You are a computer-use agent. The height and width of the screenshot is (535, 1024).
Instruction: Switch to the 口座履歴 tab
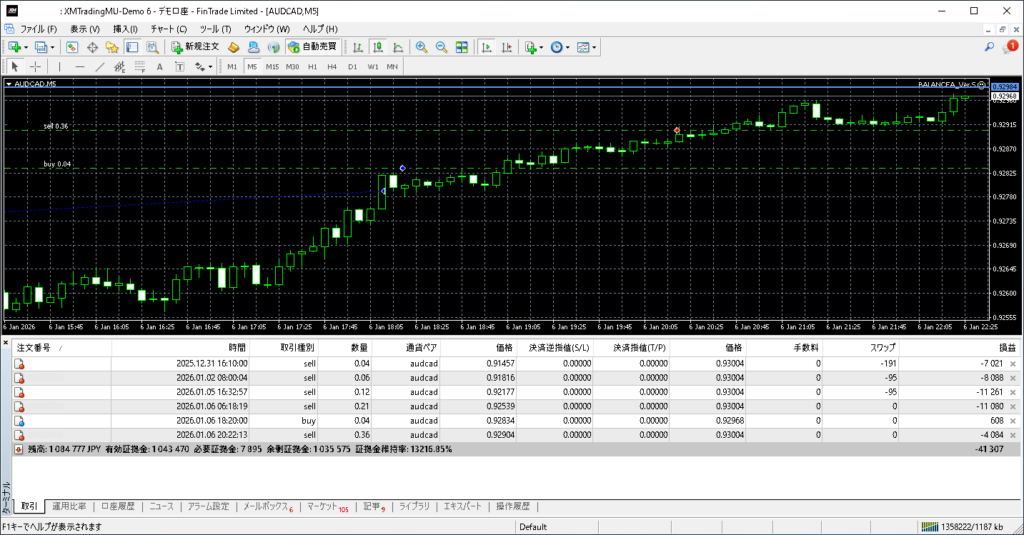click(x=120, y=507)
